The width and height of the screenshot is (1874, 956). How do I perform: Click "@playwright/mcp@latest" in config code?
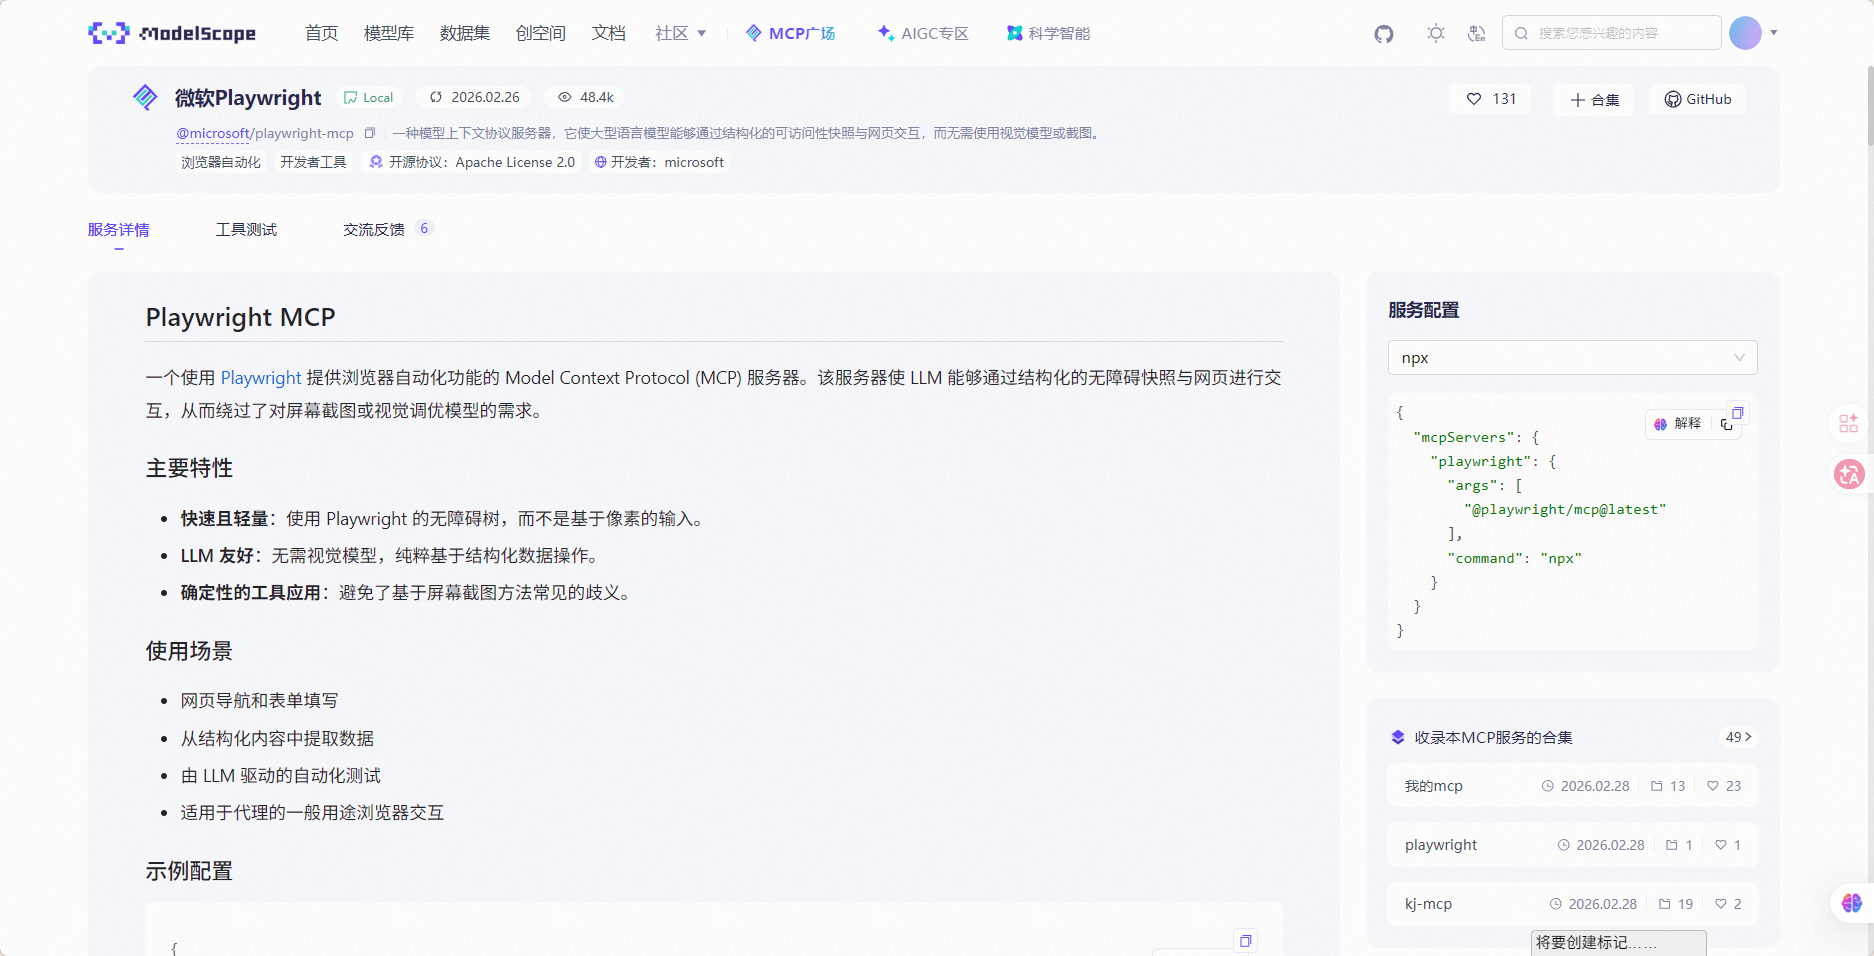1565,510
